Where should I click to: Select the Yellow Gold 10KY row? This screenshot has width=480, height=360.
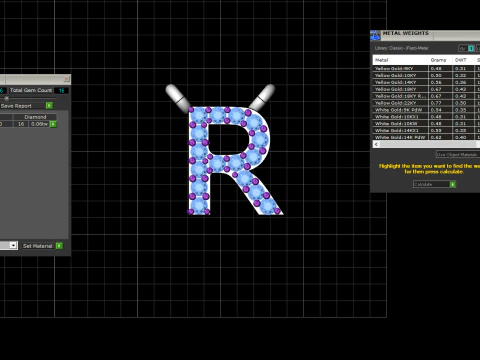click(x=426, y=75)
